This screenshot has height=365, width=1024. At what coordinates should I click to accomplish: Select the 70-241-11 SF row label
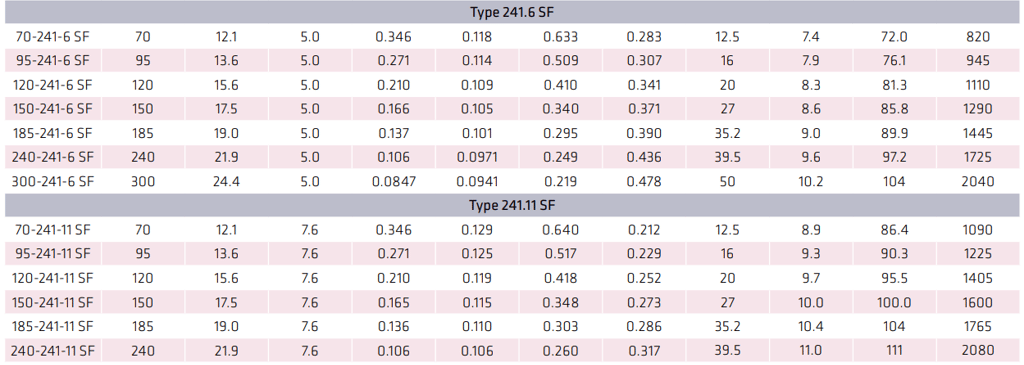coord(52,230)
